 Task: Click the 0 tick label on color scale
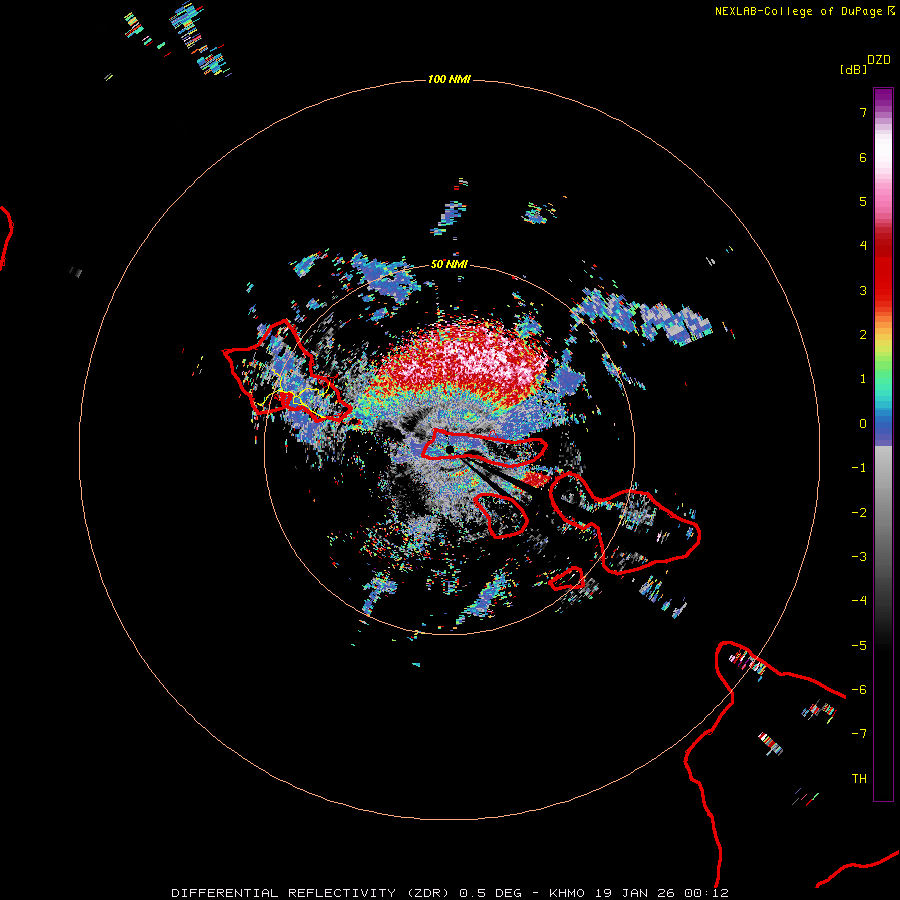(863, 424)
